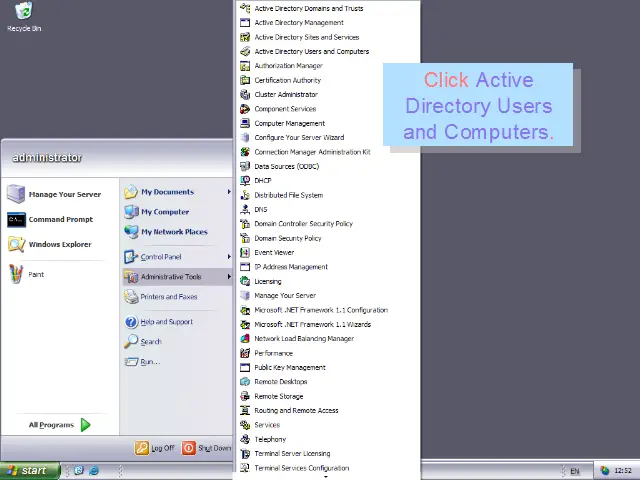The height and width of the screenshot is (480, 640).
Task: Click the Services icon
Action: tap(245, 425)
